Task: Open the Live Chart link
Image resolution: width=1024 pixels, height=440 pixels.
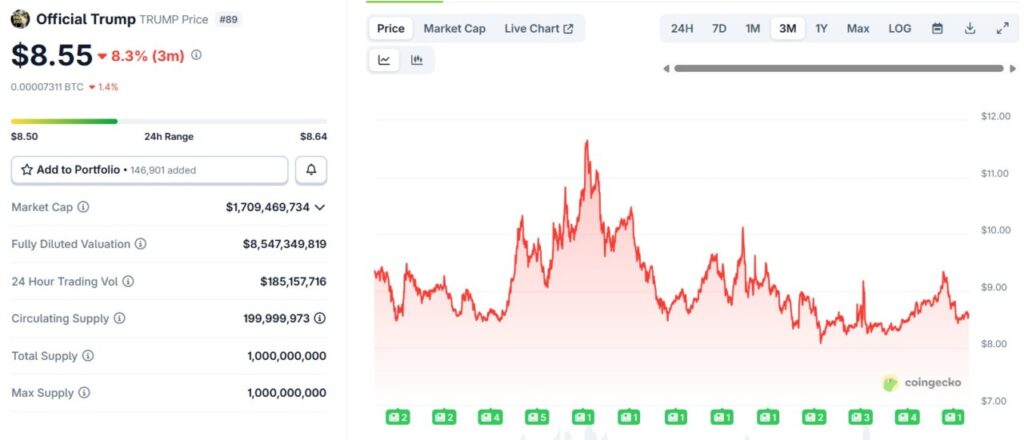Action: (539, 29)
